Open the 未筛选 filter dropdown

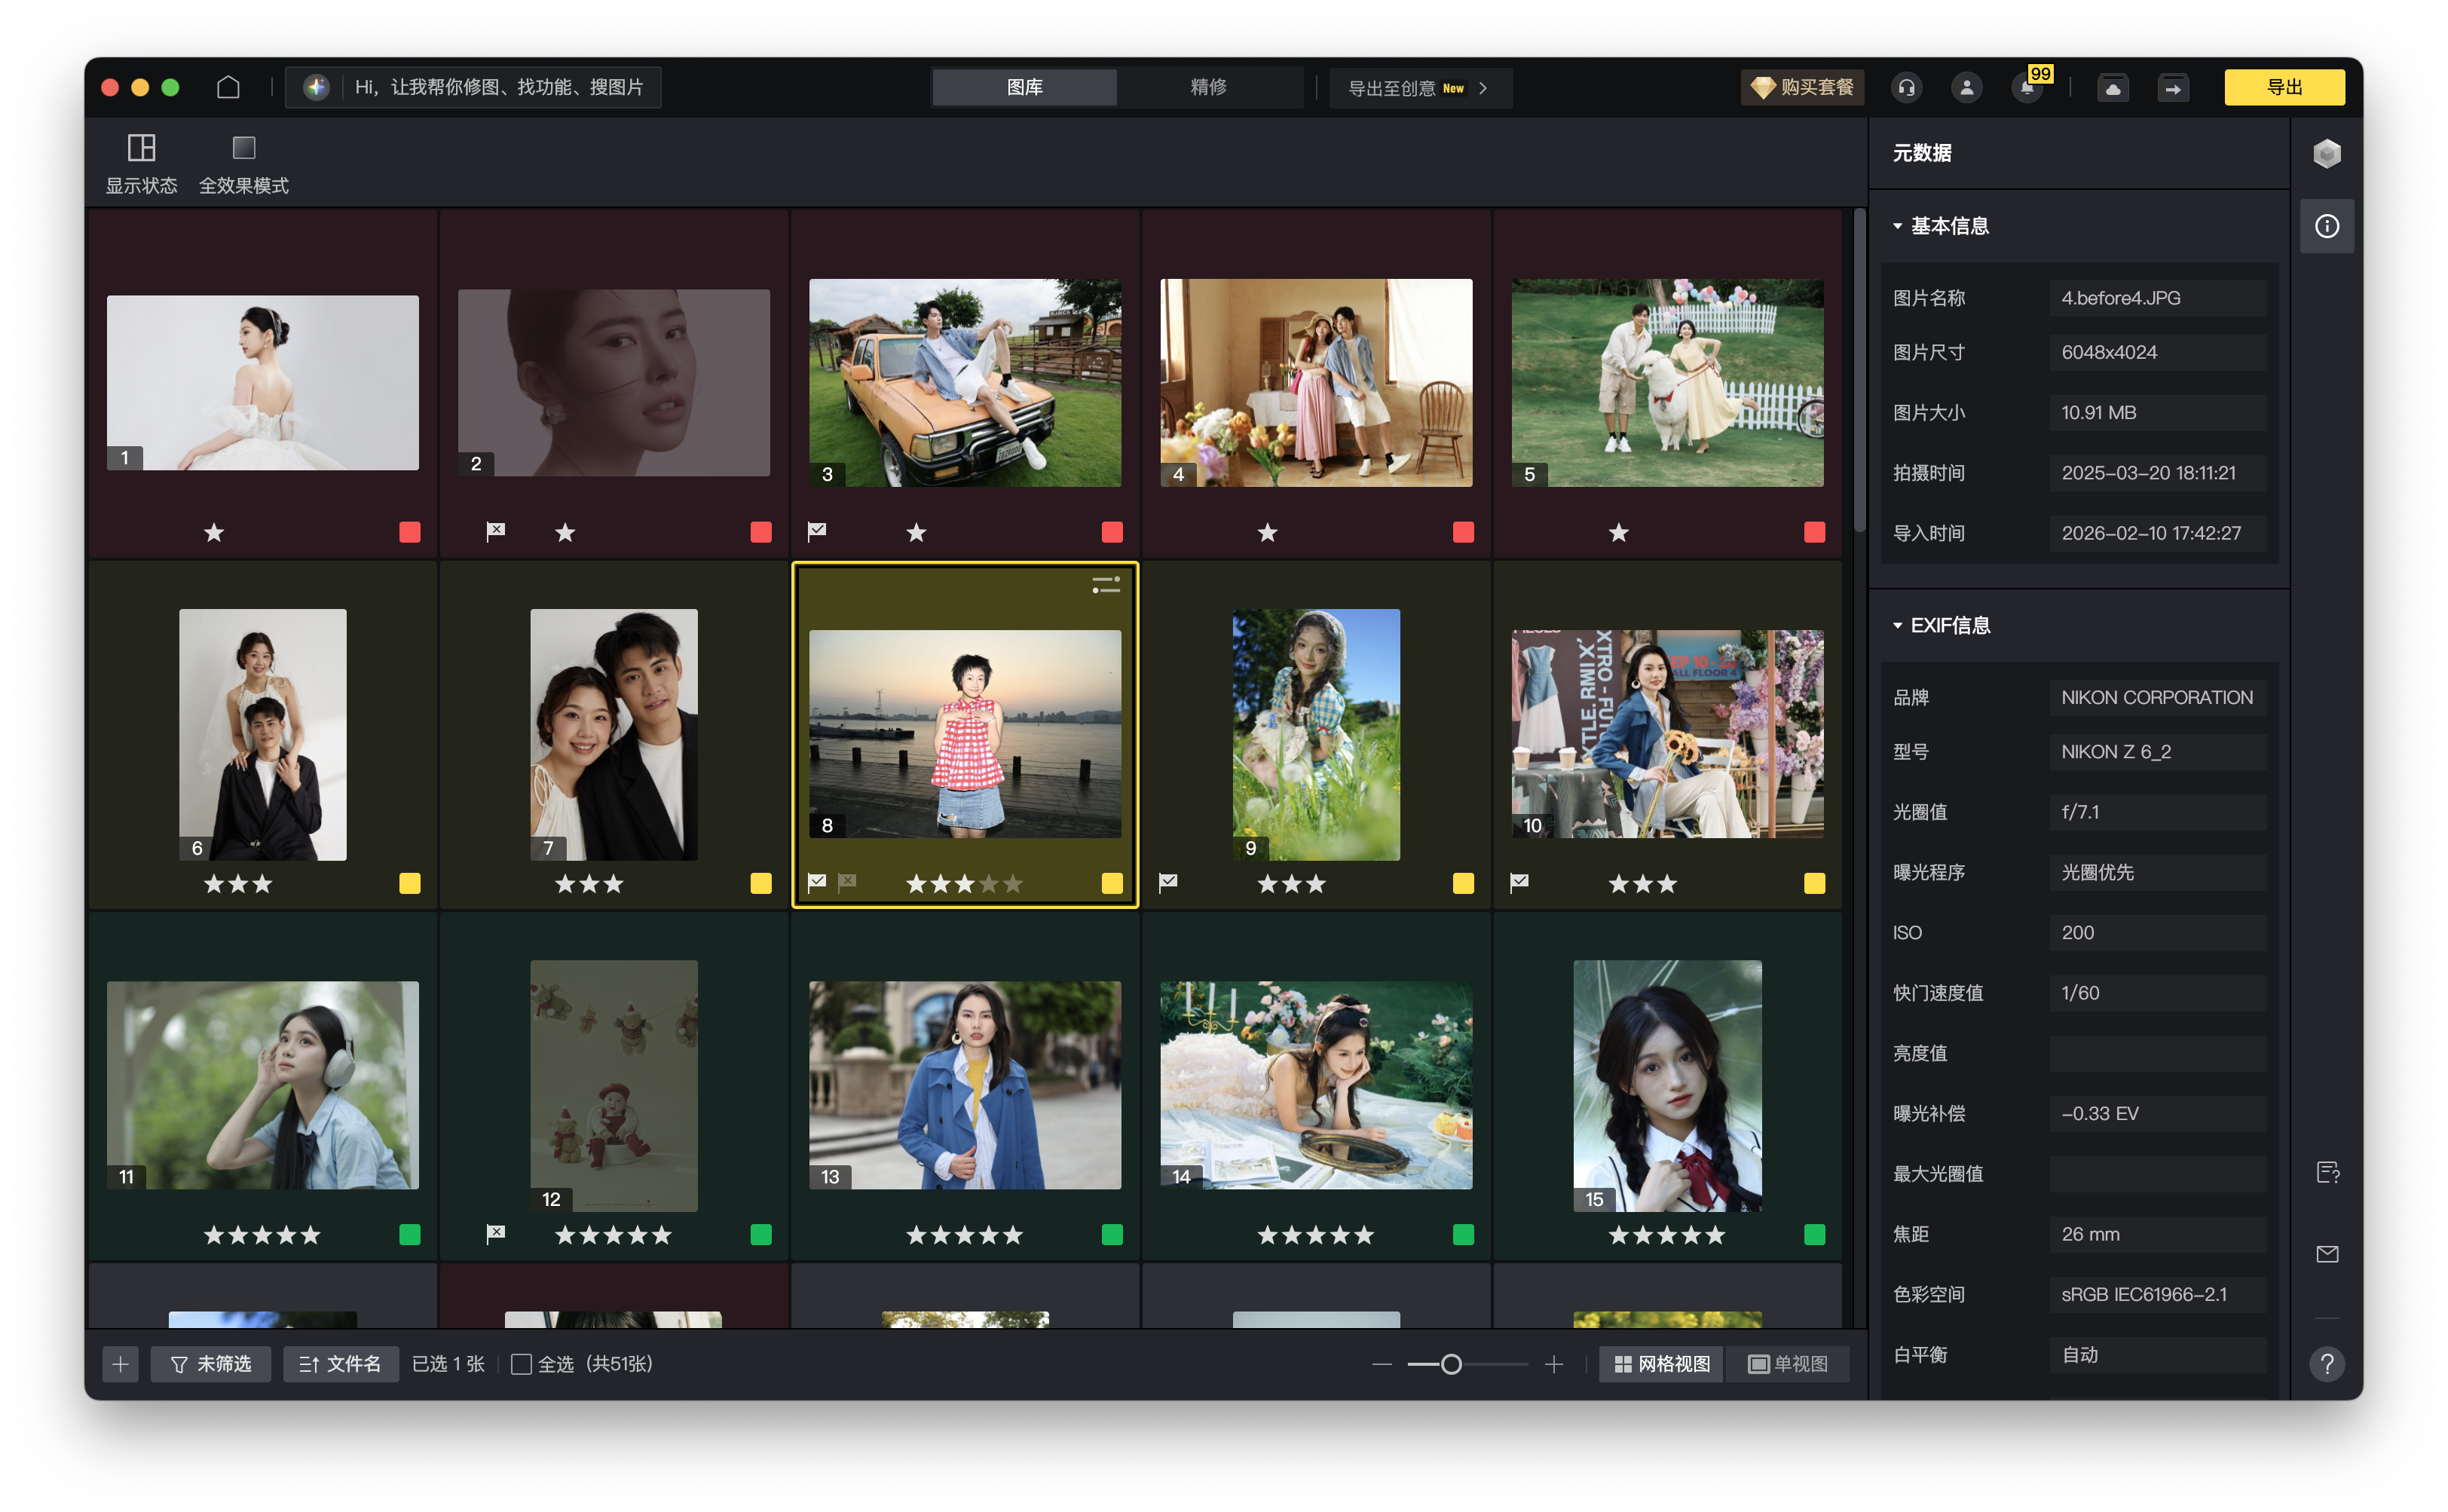[211, 1364]
